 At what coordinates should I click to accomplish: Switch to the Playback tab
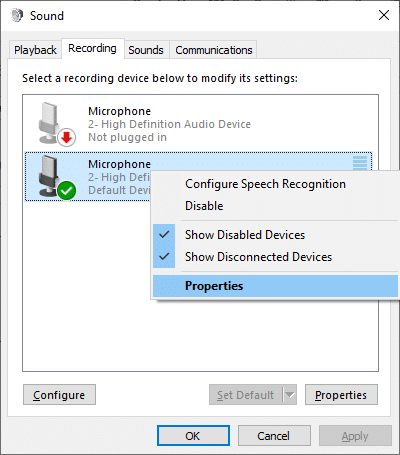click(35, 50)
